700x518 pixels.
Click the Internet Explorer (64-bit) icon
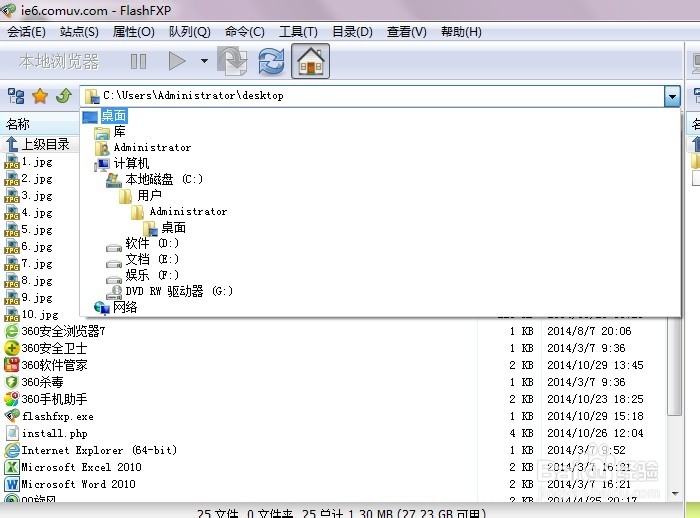coord(12,450)
